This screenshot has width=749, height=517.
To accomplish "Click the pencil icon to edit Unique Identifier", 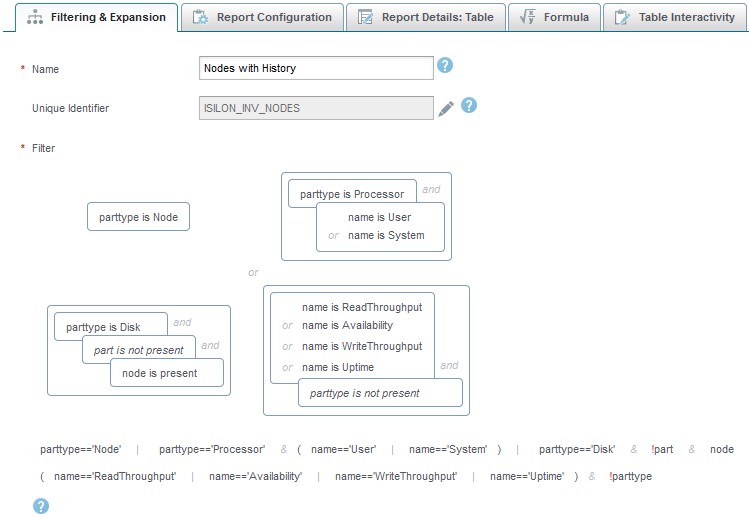I will (446, 109).
